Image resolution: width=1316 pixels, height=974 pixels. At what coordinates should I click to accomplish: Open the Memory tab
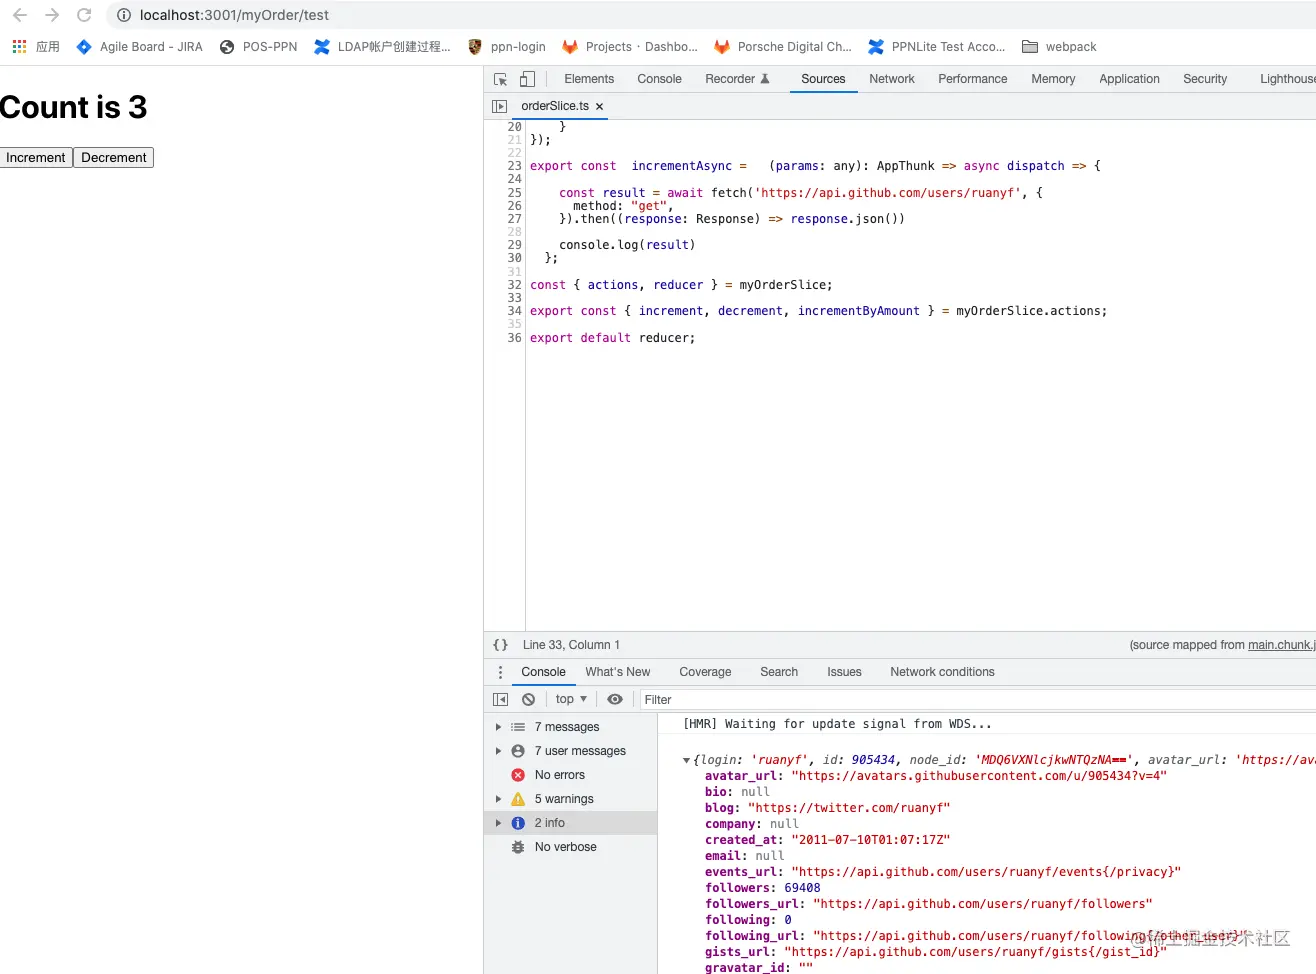coord(1053,79)
